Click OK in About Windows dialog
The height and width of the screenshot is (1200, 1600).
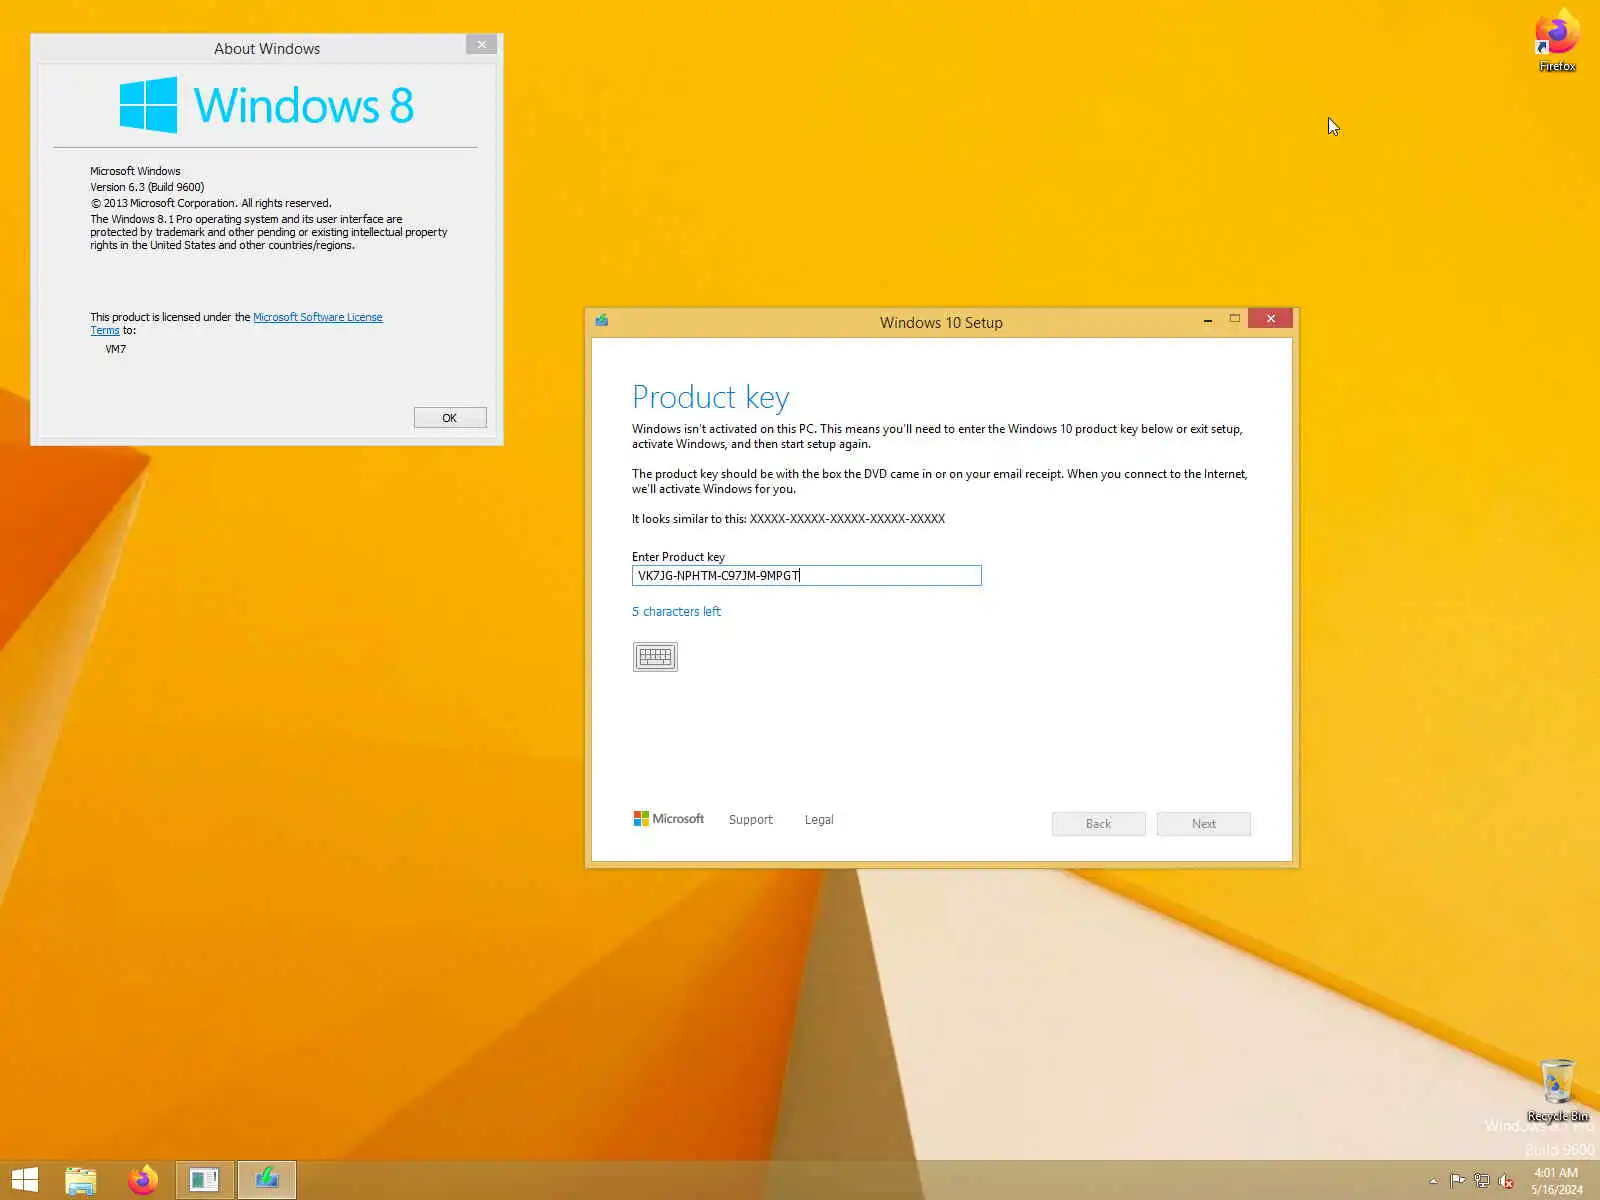450,418
